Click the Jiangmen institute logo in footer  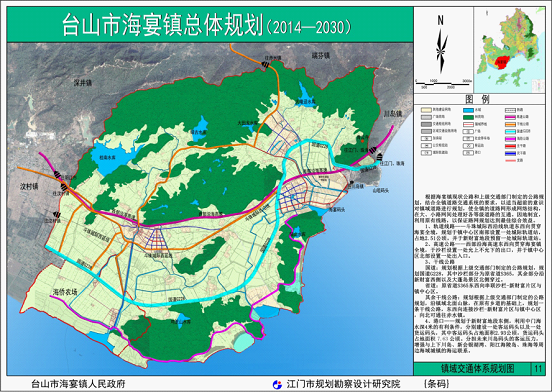[x=277, y=384]
